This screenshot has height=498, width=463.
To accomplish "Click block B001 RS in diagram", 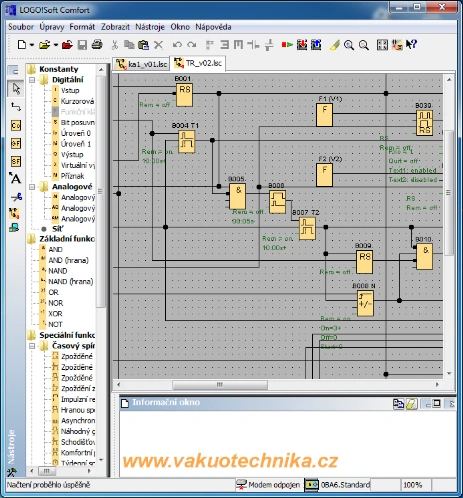I will click(184, 95).
